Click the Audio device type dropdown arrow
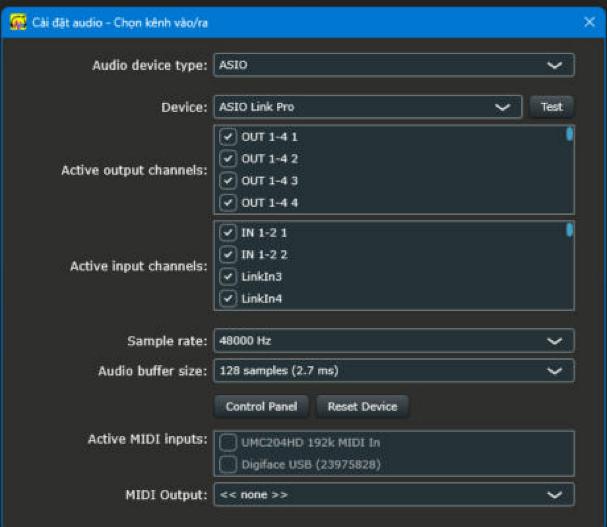This screenshot has width=607, height=527. coord(554,65)
